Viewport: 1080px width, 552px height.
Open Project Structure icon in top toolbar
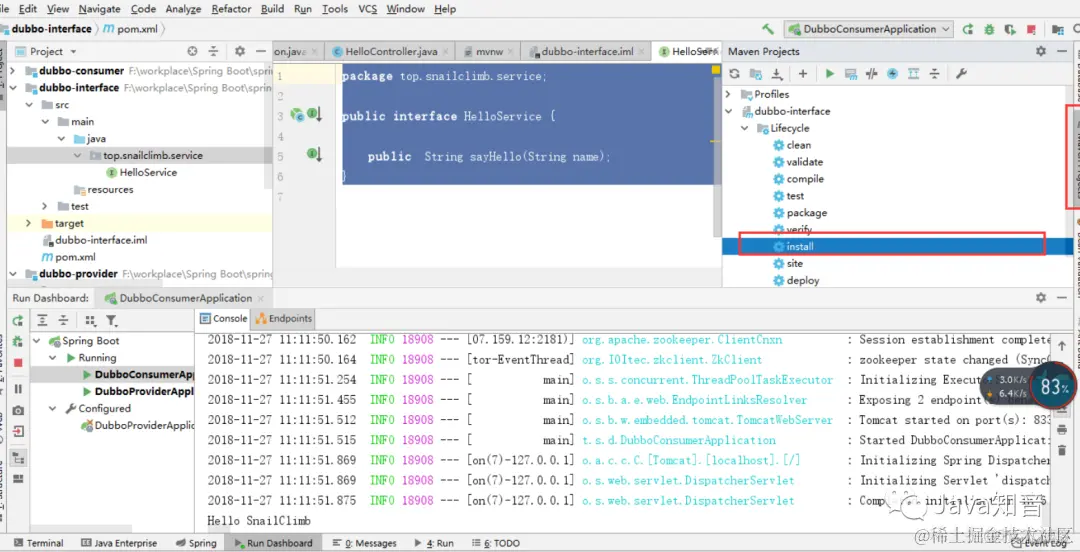(1058, 30)
